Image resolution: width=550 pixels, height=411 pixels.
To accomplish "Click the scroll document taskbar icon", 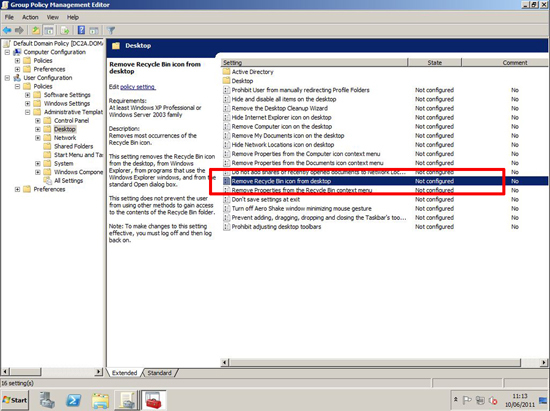I will pyautogui.click(x=127, y=400).
